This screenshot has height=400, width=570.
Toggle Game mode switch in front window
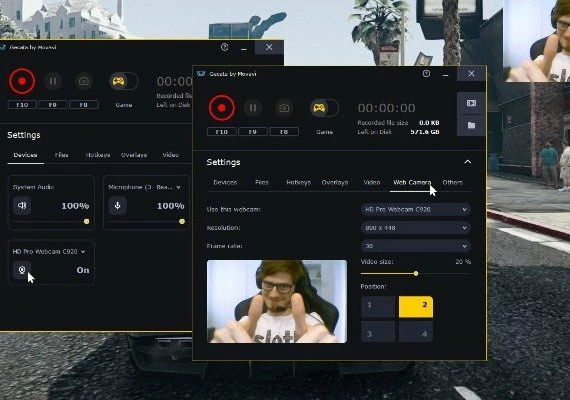pos(324,108)
